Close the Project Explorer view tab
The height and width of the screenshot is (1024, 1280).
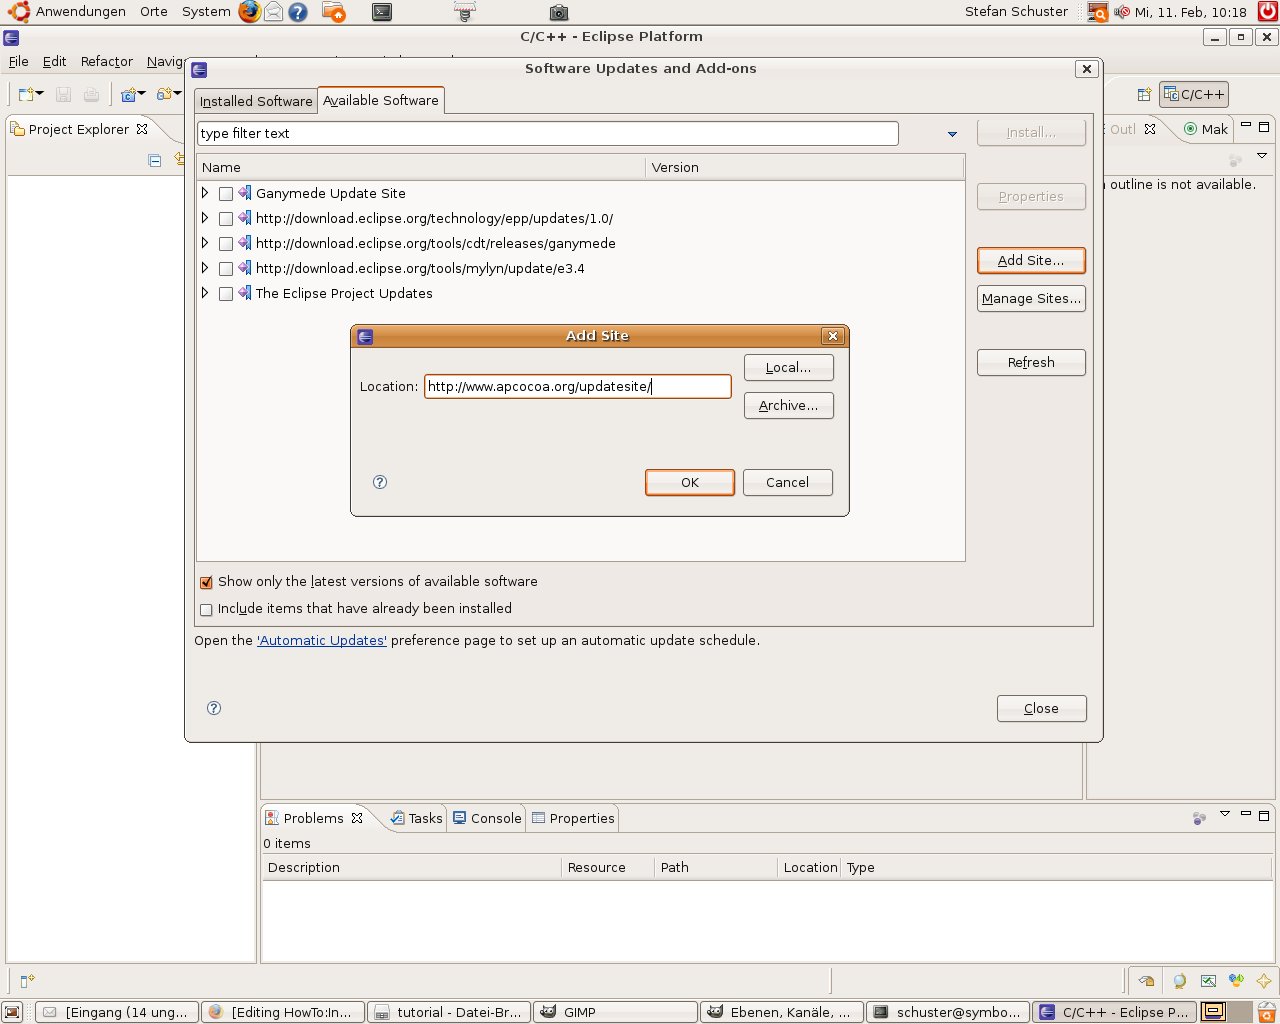pos(142,129)
